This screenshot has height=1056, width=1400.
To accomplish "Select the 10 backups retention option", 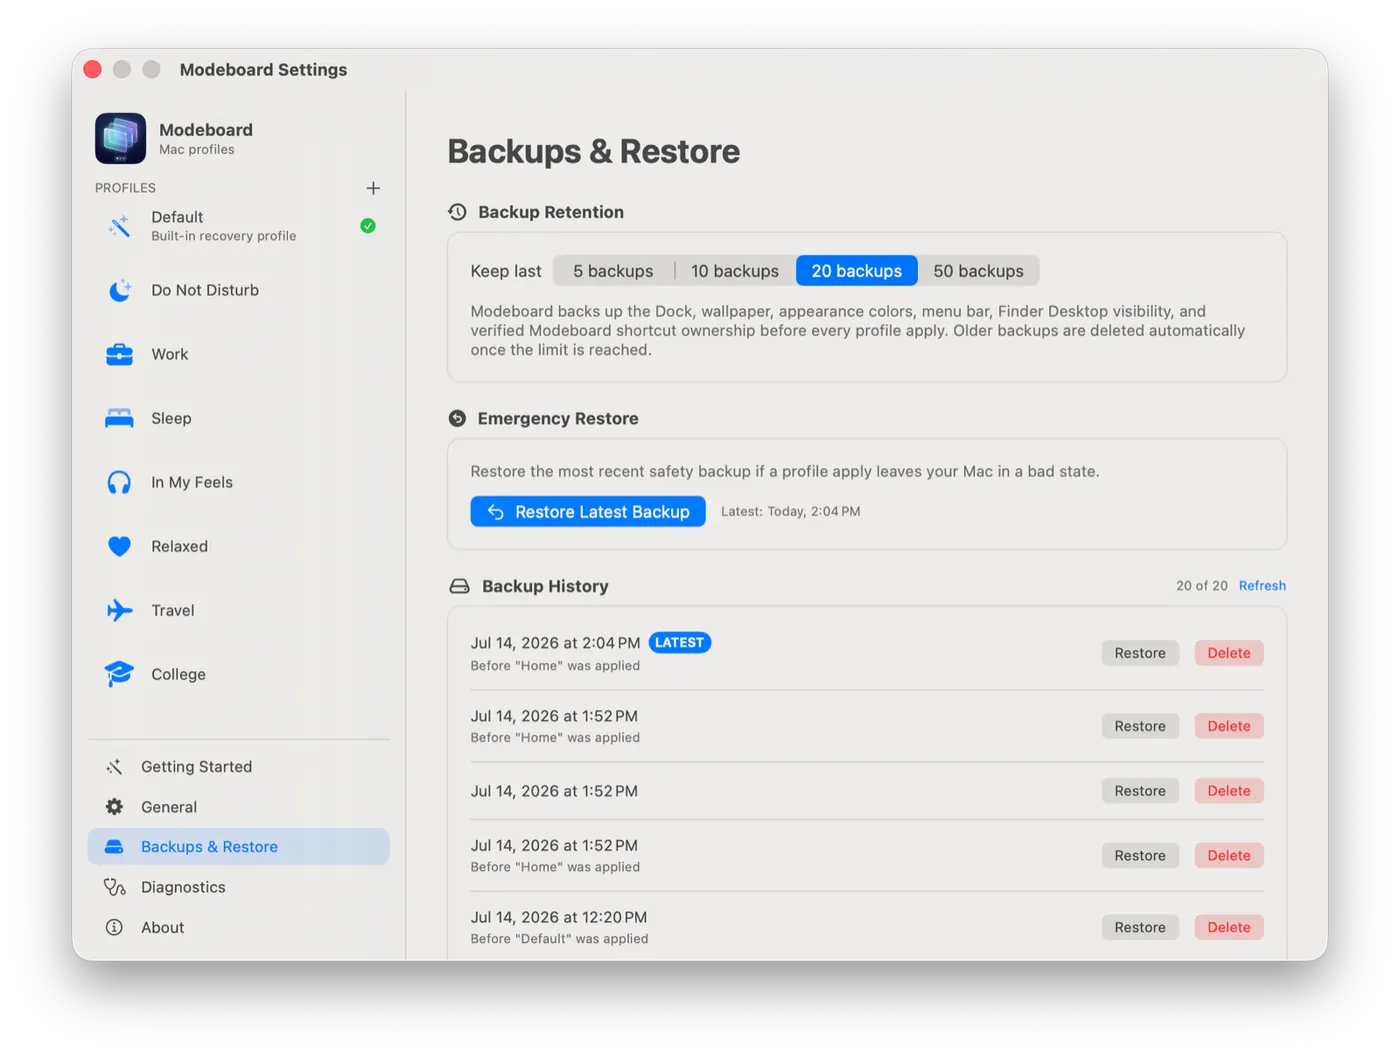I will (735, 271).
